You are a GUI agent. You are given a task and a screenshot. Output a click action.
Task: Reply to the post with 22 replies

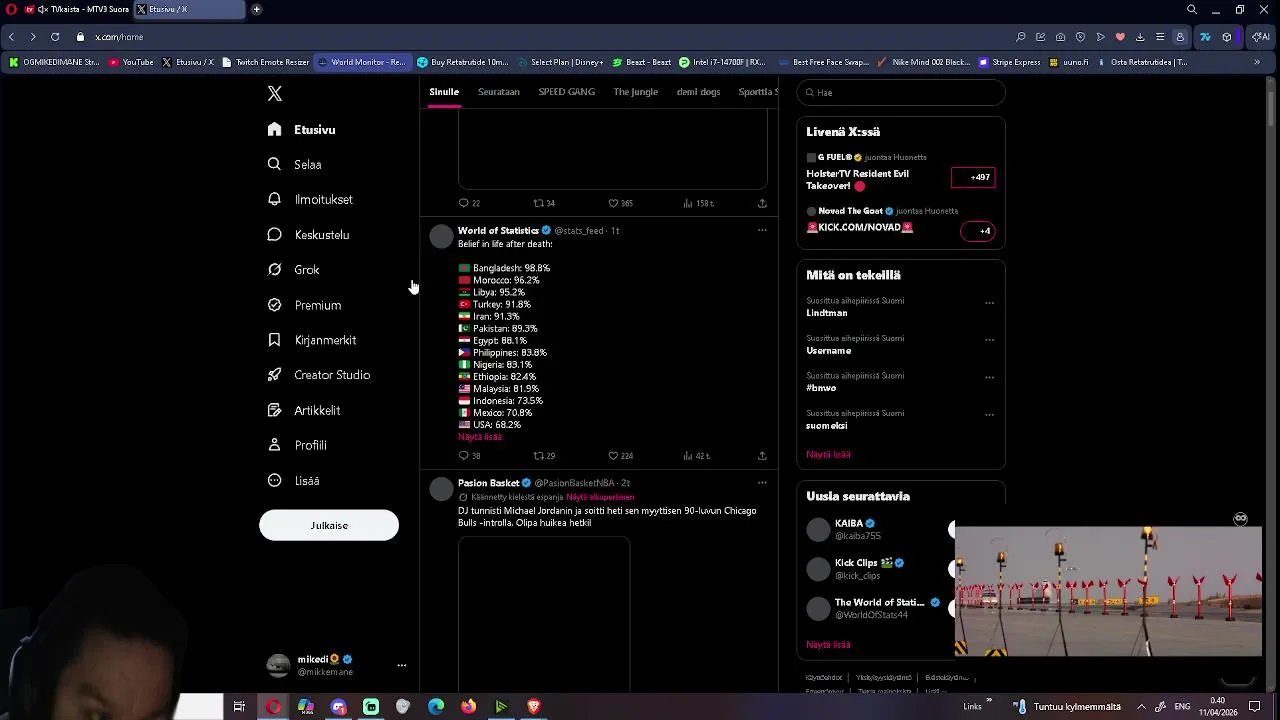point(468,203)
